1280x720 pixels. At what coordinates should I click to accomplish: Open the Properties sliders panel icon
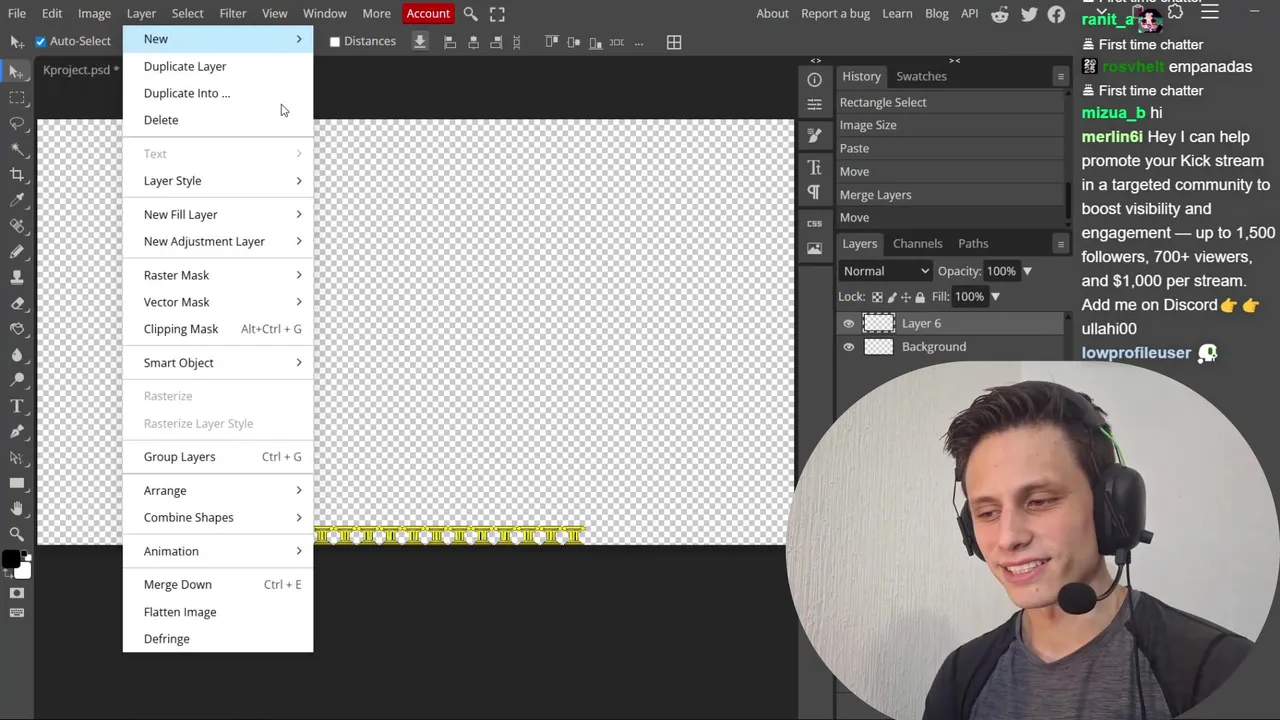pos(814,104)
